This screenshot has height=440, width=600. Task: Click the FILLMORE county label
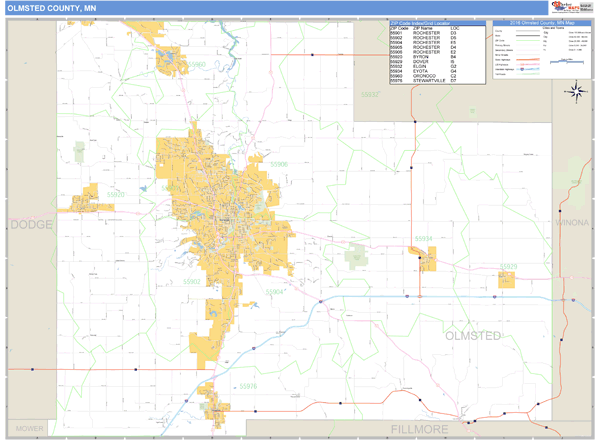click(411, 429)
